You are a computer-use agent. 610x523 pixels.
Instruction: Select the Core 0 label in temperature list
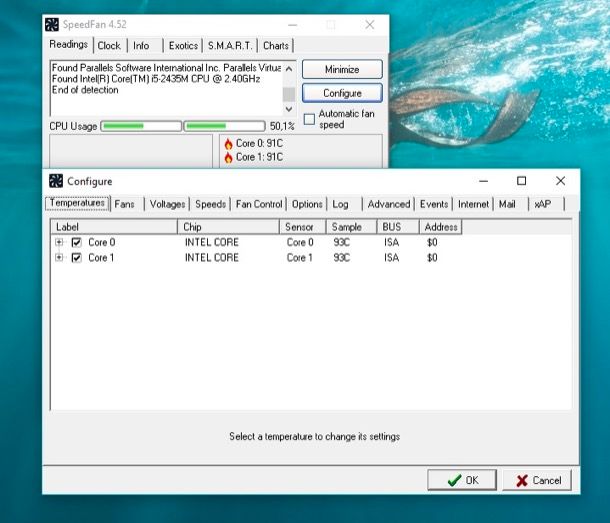[x=102, y=242]
